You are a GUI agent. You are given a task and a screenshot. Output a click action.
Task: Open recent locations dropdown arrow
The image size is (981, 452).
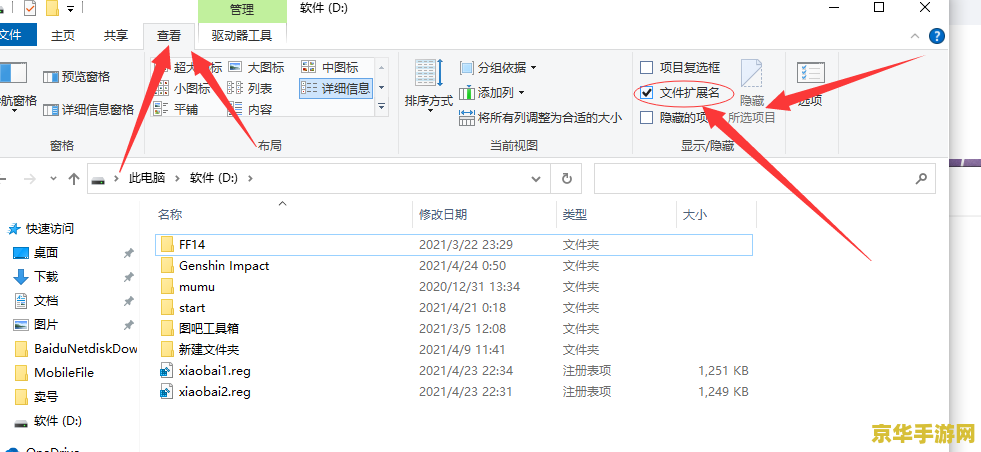pos(54,179)
